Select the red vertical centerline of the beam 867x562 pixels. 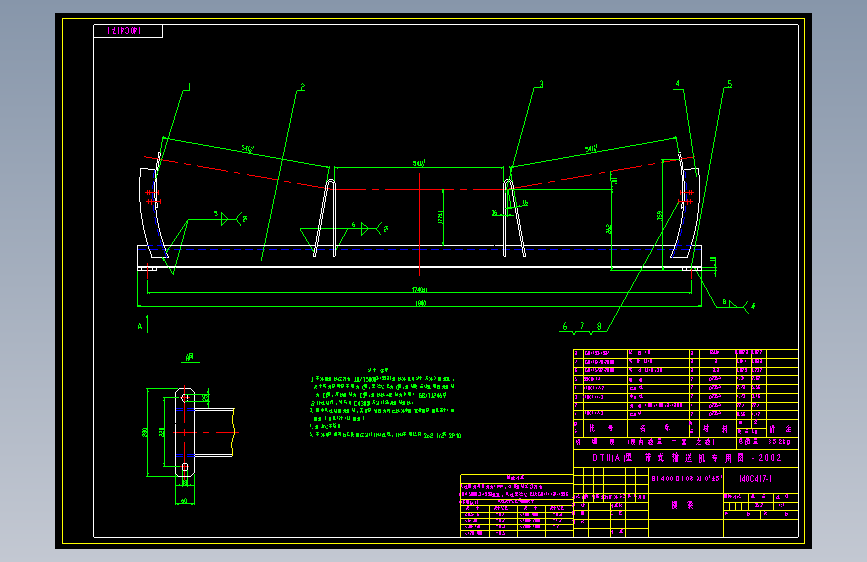tap(420, 224)
